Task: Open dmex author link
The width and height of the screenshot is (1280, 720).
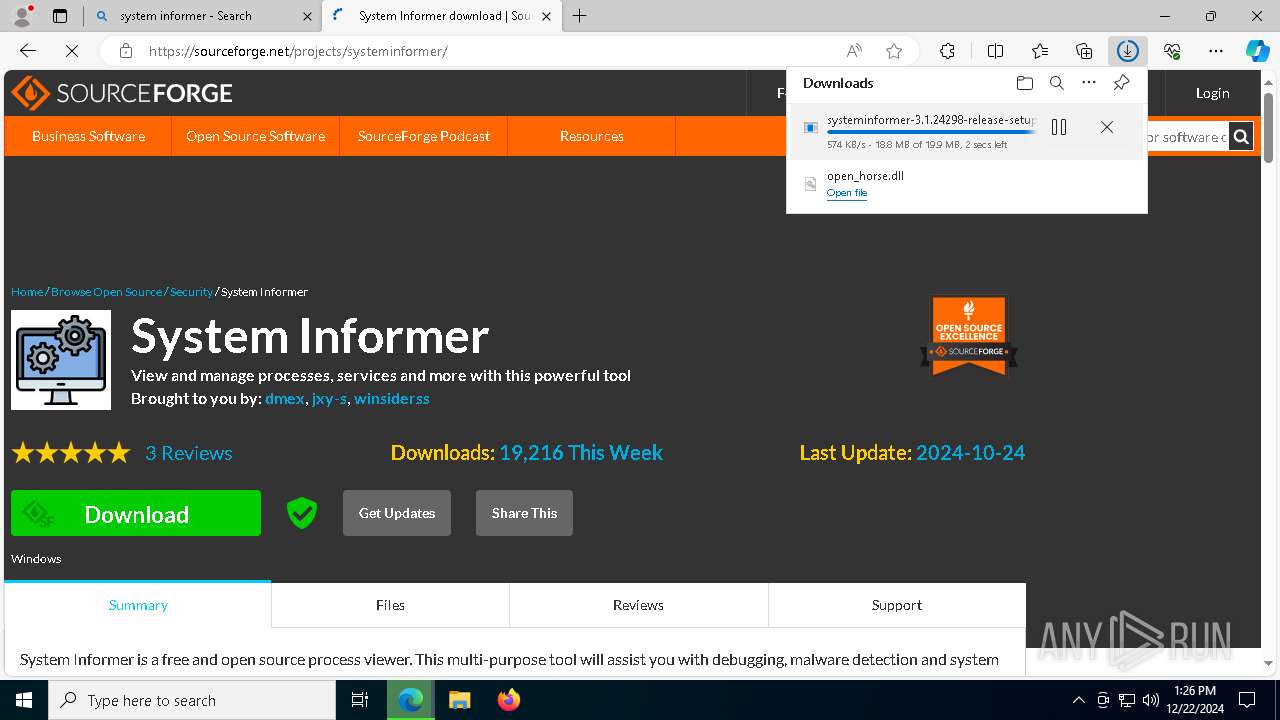Action: [x=284, y=398]
